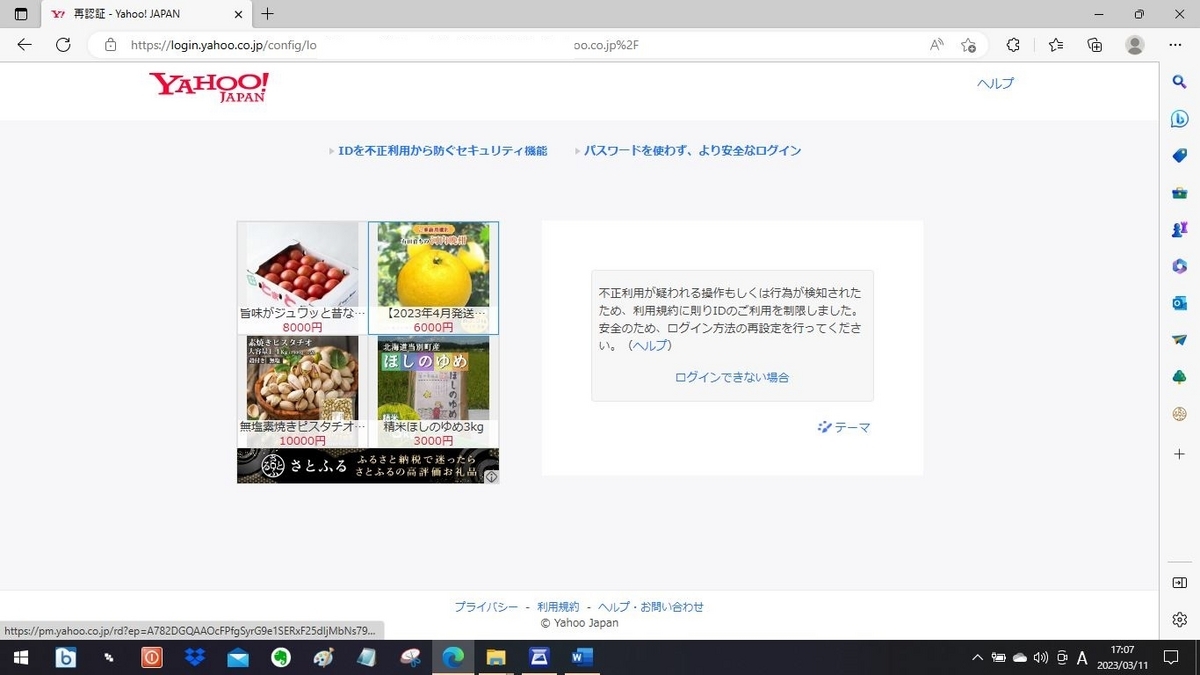This screenshot has width=1200, height=675.
Task: Open Edge Settings and more menu
Action: tap(1175, 45)
